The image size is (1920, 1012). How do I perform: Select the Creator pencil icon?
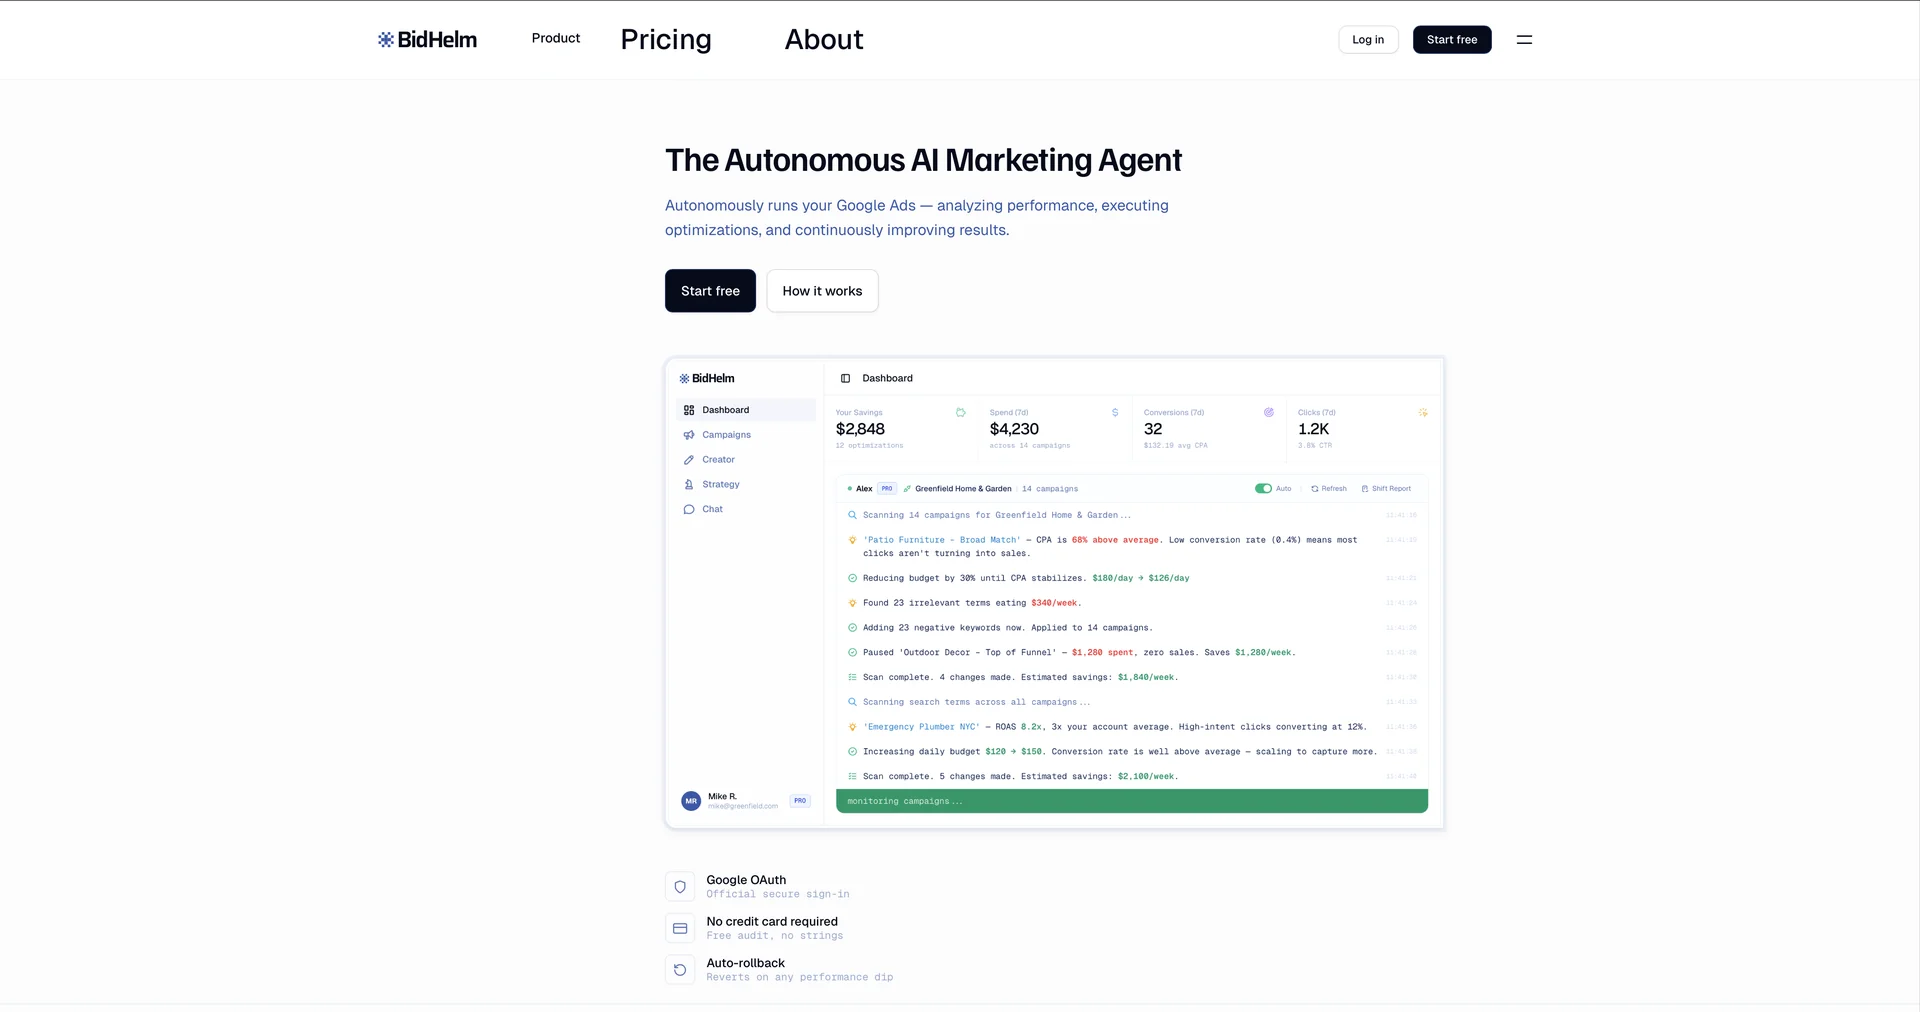click(x=689, y=460)
